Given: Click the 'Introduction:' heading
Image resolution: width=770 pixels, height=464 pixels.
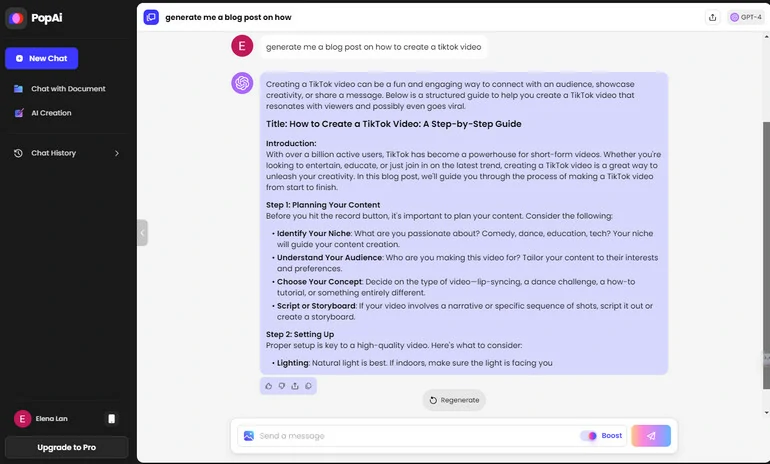Looking at the screenshot, I should click(x=291, y=144).
